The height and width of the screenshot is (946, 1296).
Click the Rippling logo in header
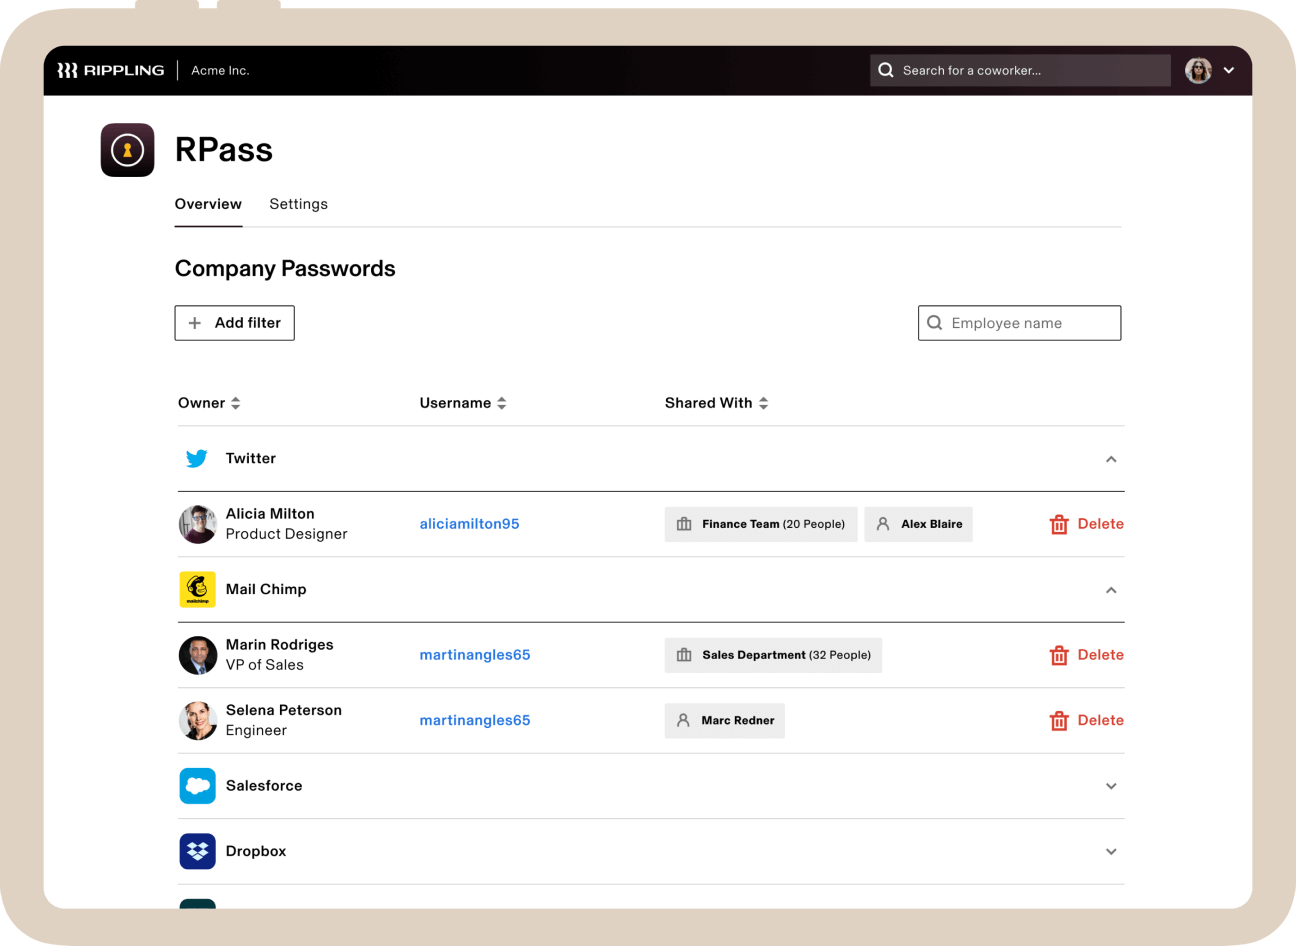point(110,70)
